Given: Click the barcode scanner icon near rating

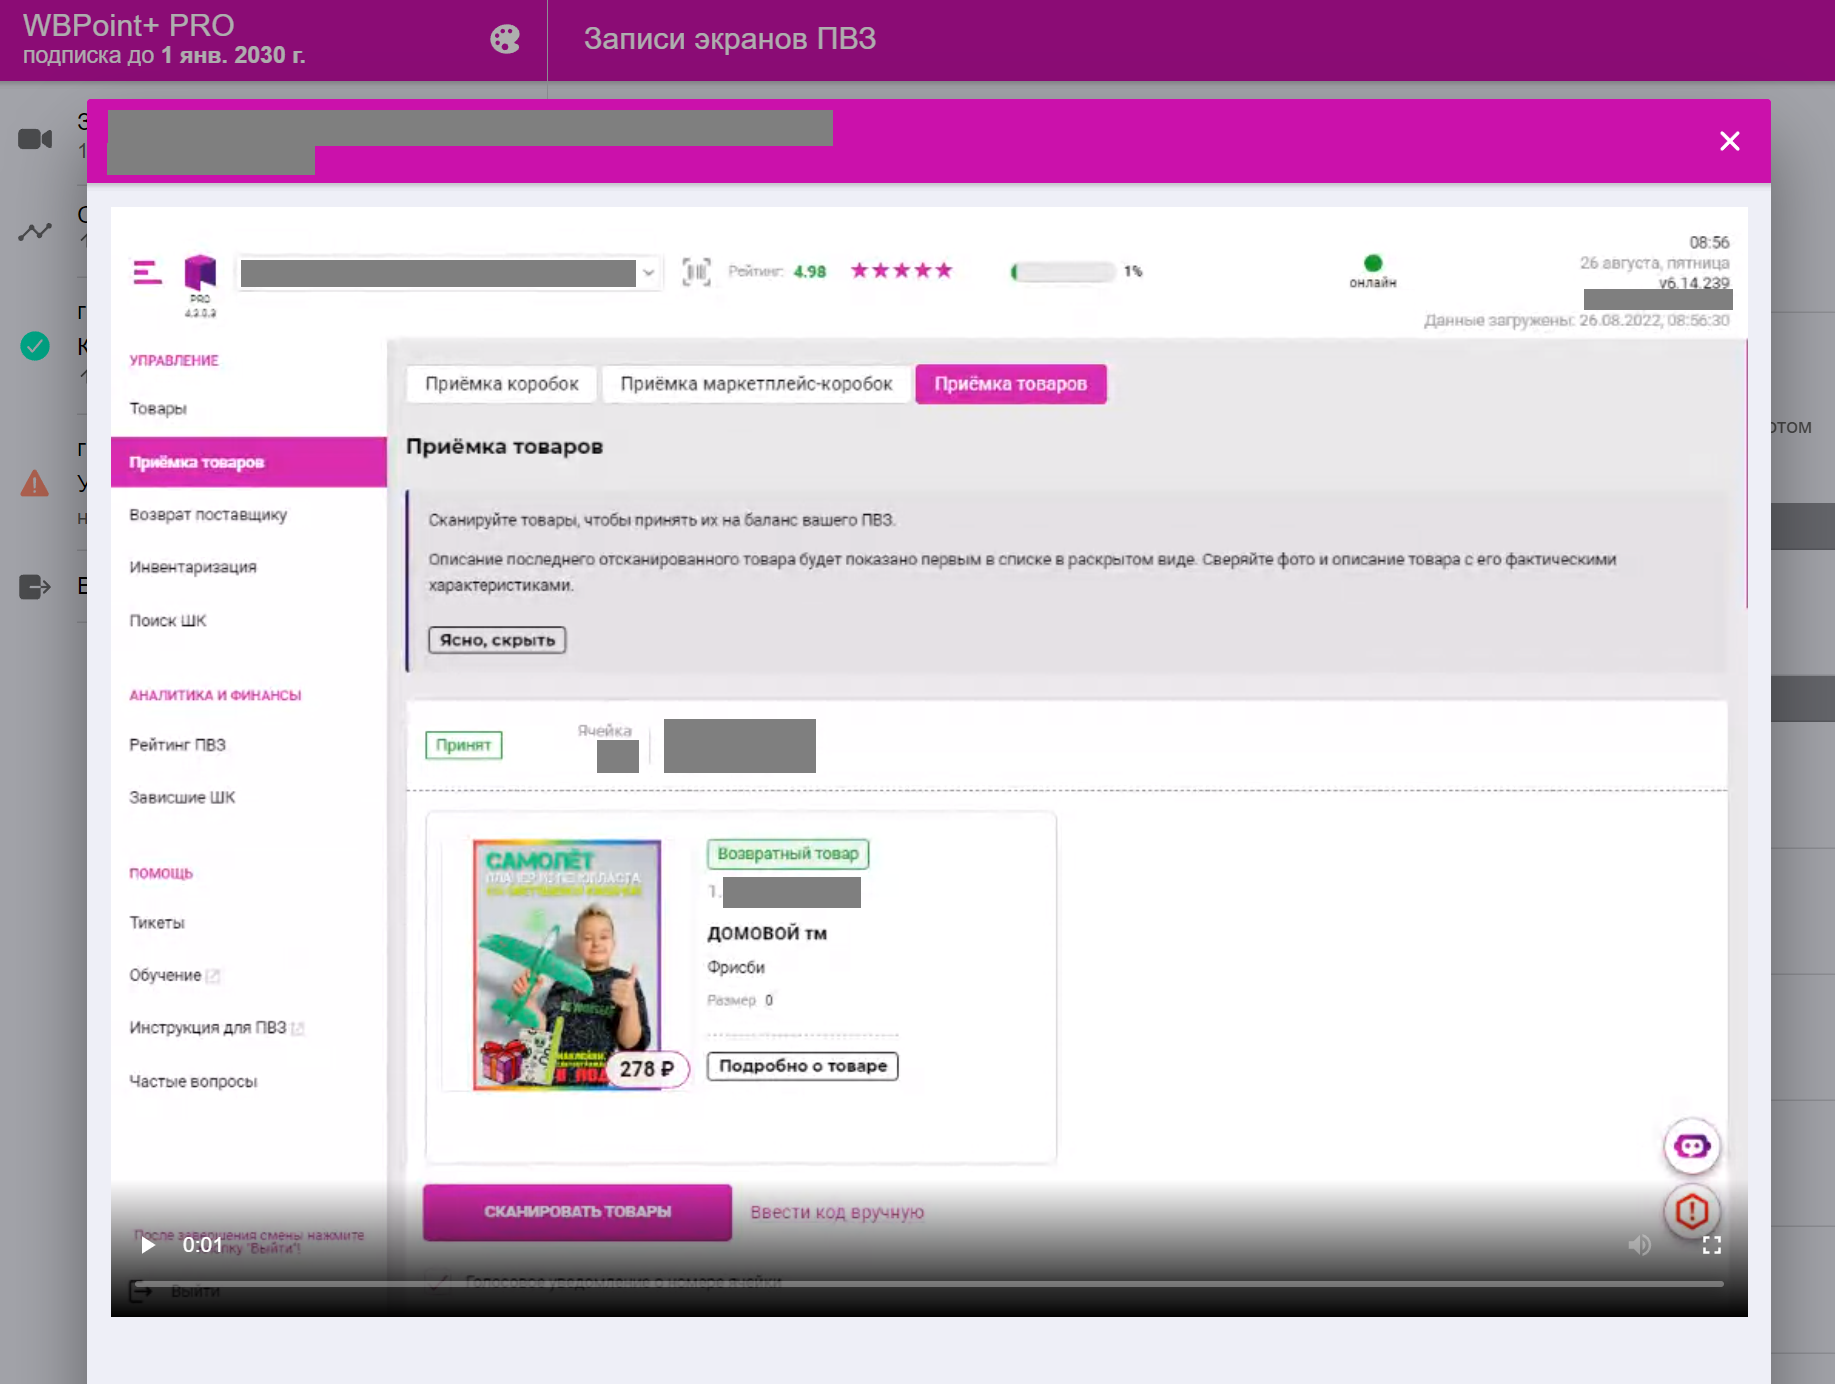Looking at the screenshot, I should pyautogui.click(x=696, y=272).
